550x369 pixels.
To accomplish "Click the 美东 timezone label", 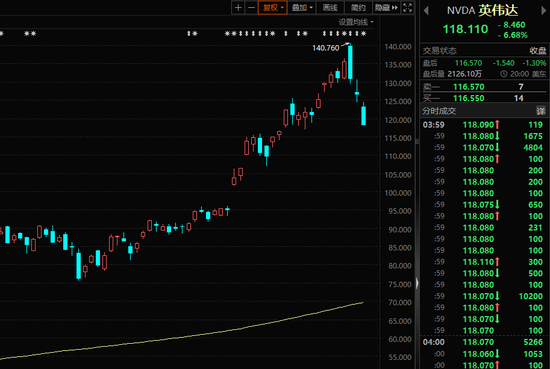I will [539, 74].
